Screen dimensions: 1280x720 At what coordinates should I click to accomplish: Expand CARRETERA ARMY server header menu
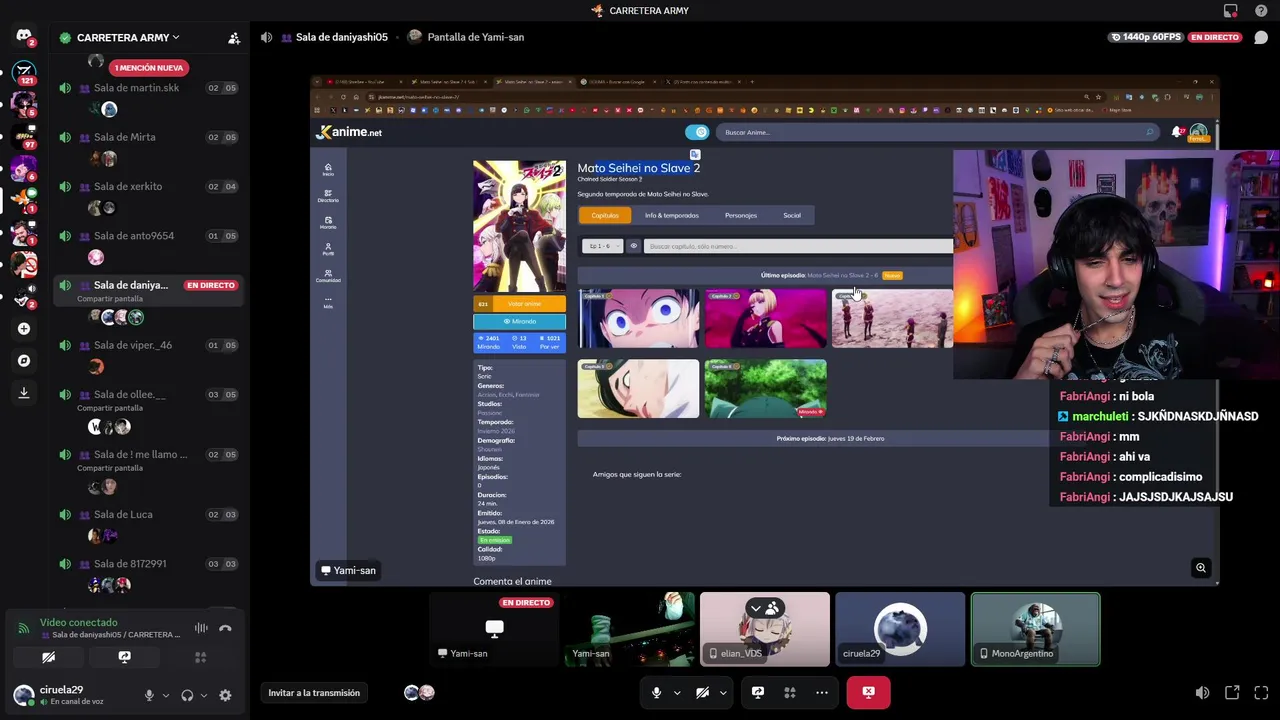pos(128,38)
